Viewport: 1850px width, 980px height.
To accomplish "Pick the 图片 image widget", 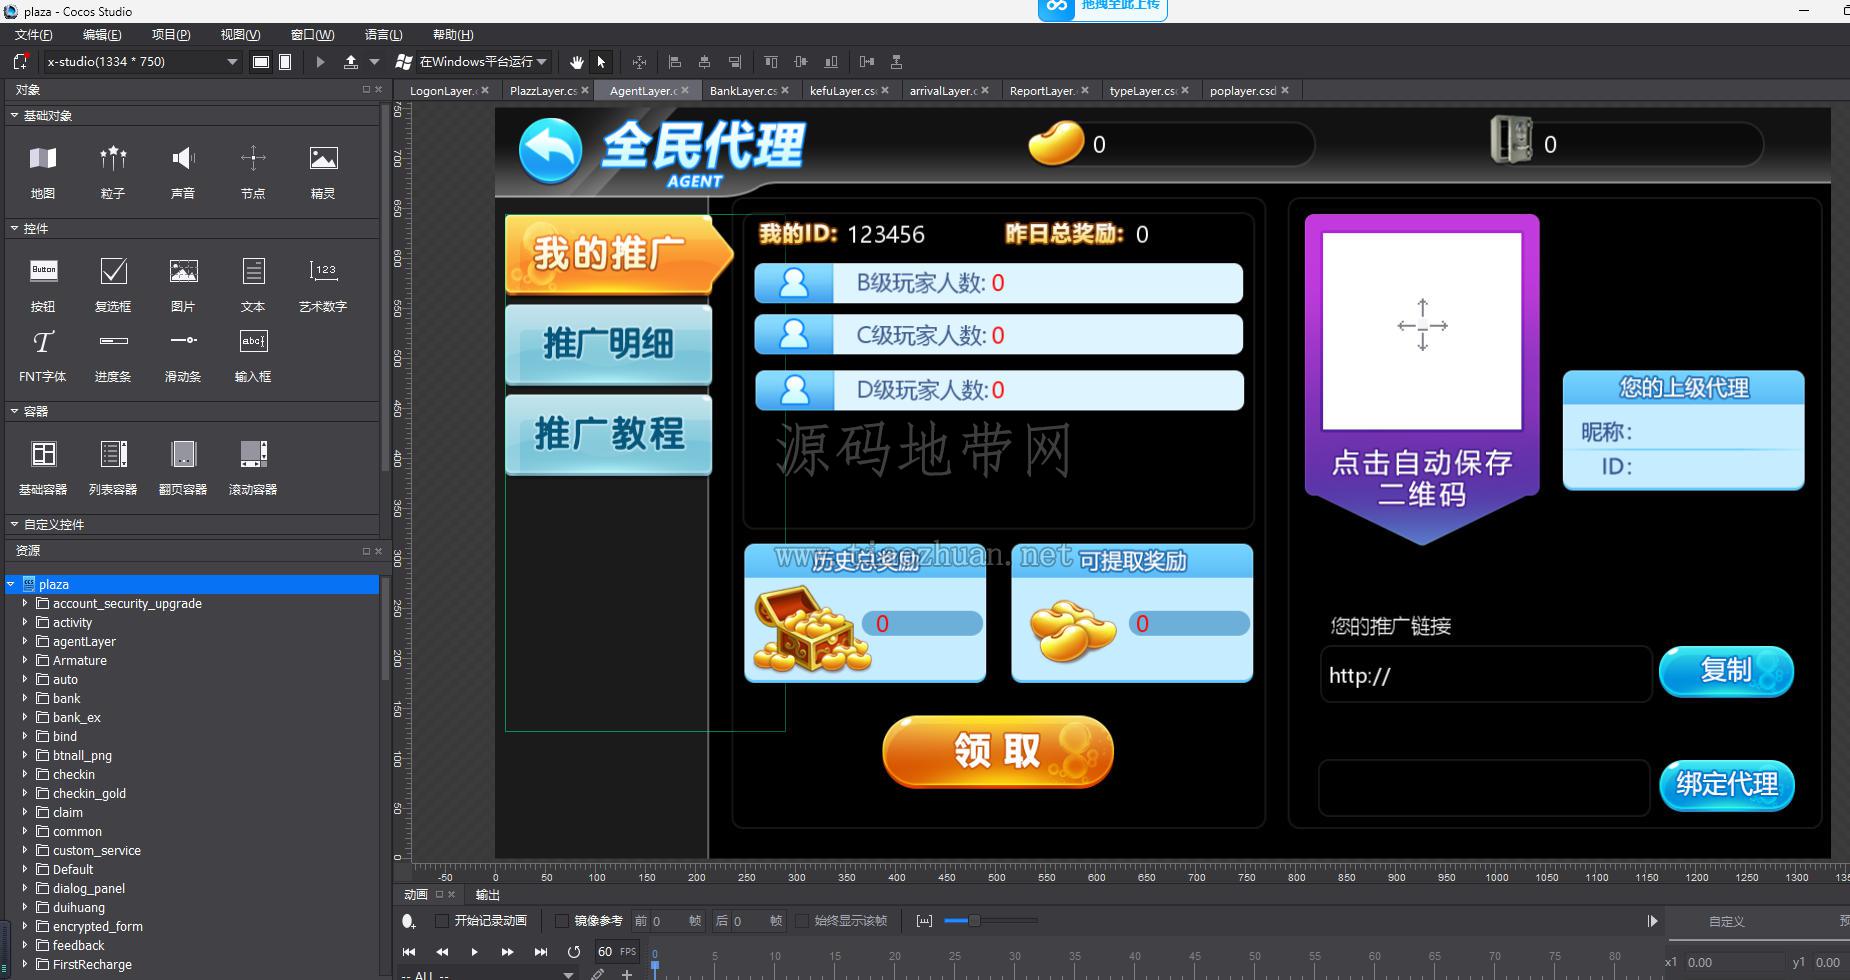I will point(183,271).
